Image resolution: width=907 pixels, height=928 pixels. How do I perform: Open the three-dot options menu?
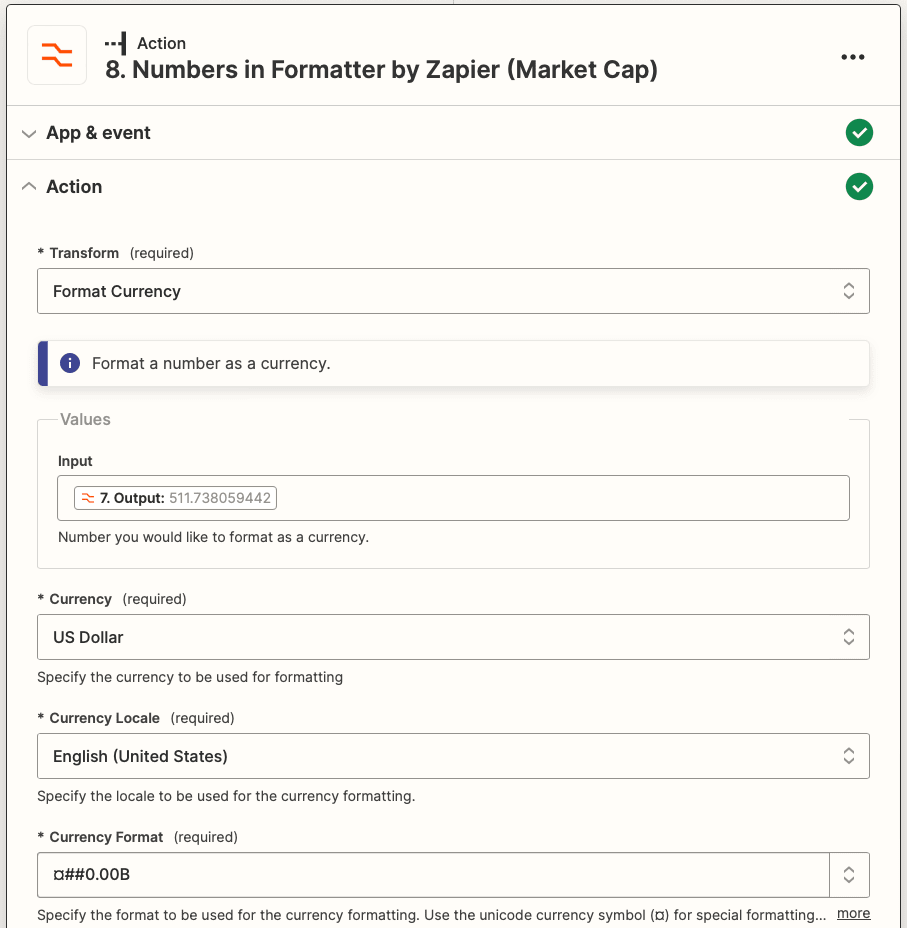(x=853, y=57)
